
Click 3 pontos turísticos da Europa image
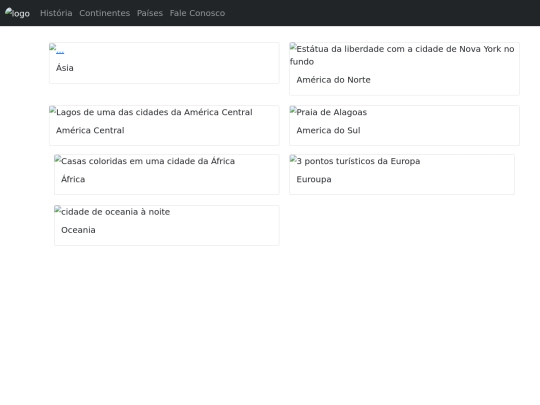(x=355, y=161)
